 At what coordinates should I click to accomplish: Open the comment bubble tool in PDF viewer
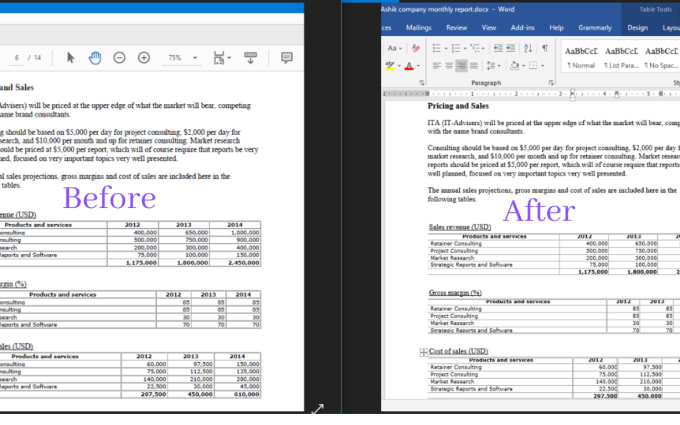287,57
